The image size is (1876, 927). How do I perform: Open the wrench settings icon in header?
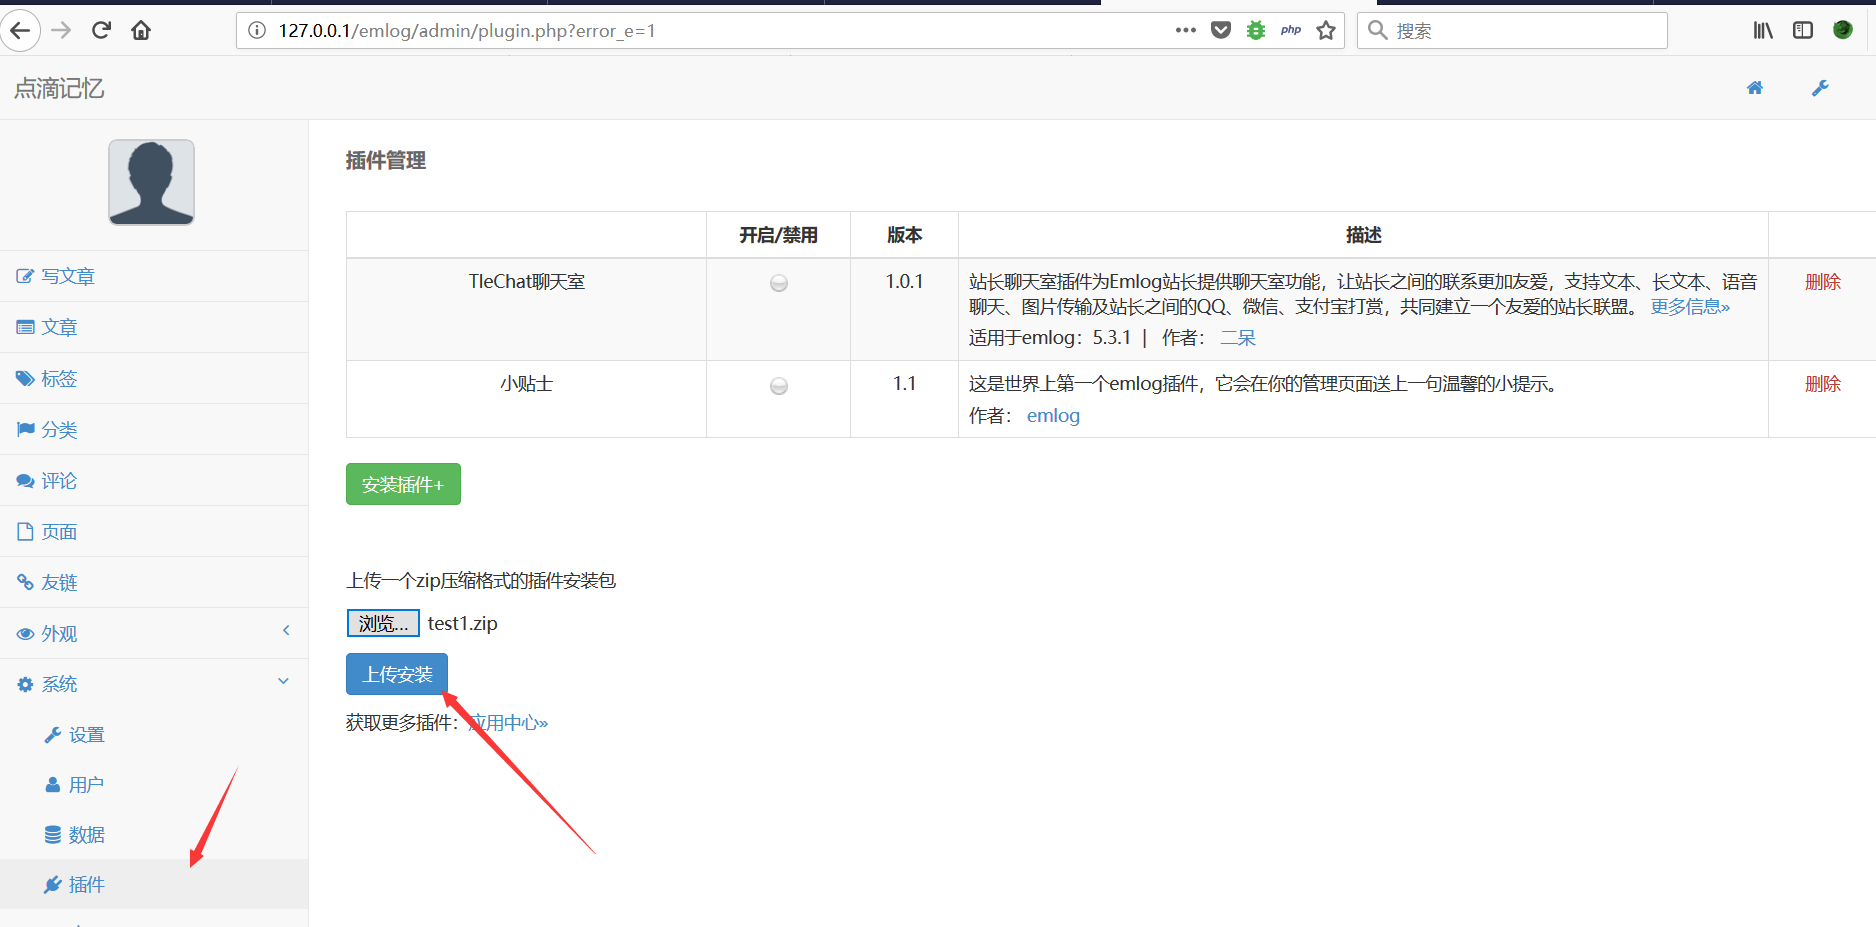point(1820,88)
